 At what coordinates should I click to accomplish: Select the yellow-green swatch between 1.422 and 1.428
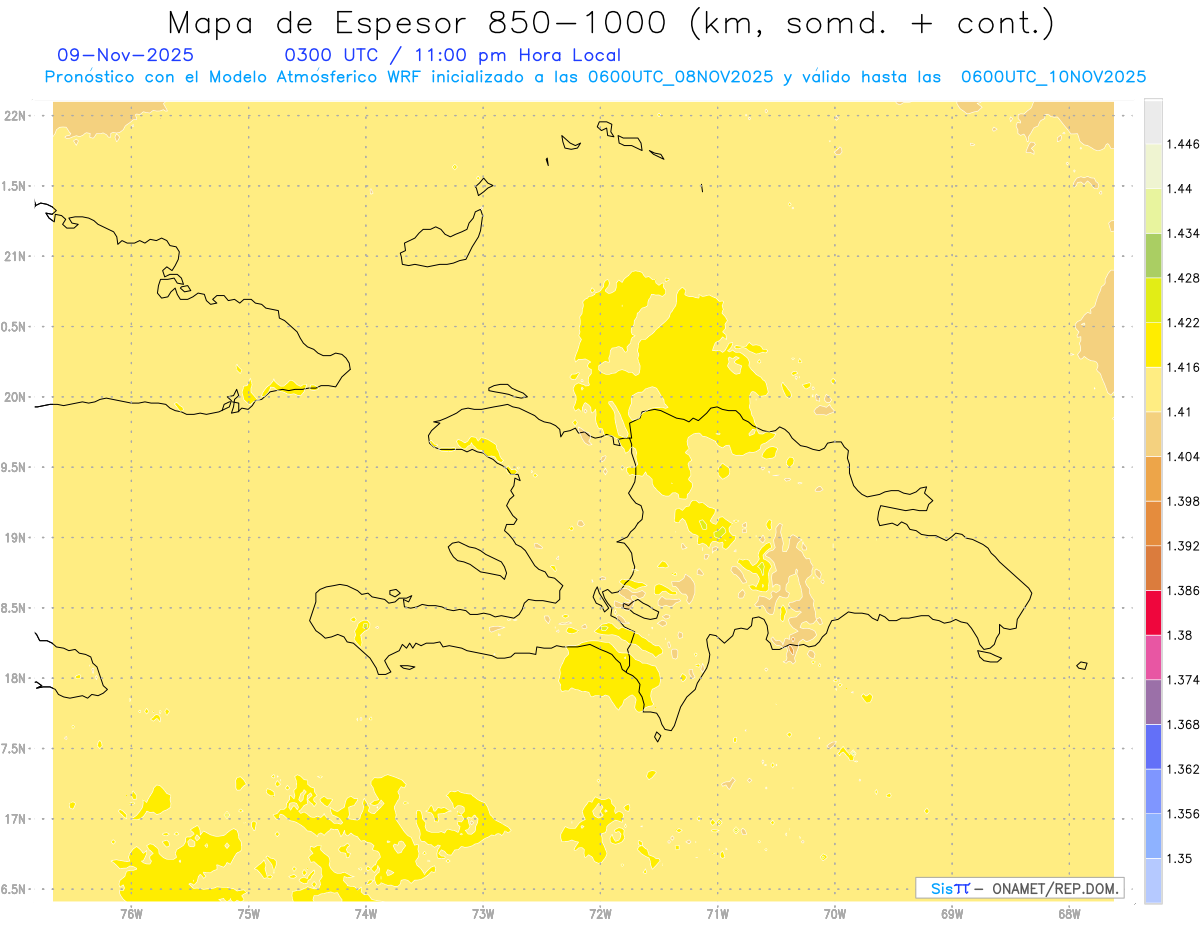(1153, 300)
